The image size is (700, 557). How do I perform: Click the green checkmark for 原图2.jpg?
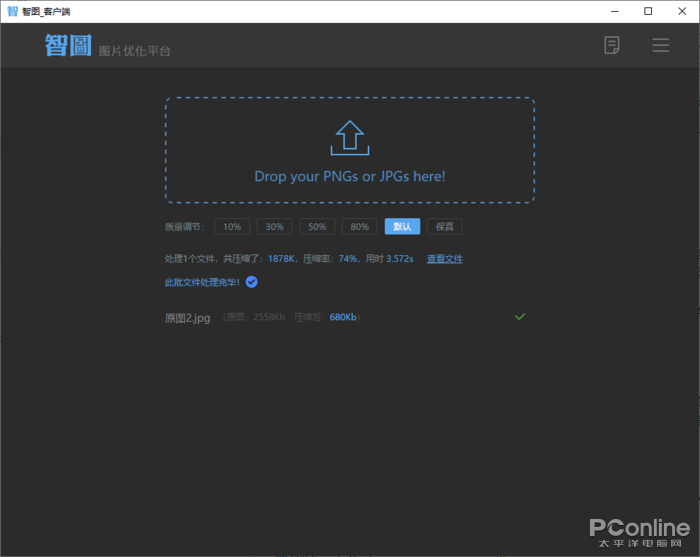520,317
